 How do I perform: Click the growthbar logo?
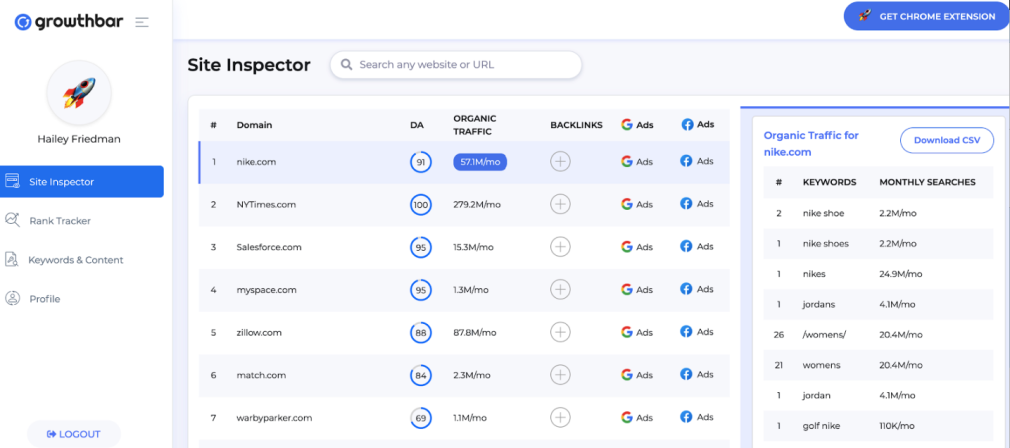coord(70,23)
